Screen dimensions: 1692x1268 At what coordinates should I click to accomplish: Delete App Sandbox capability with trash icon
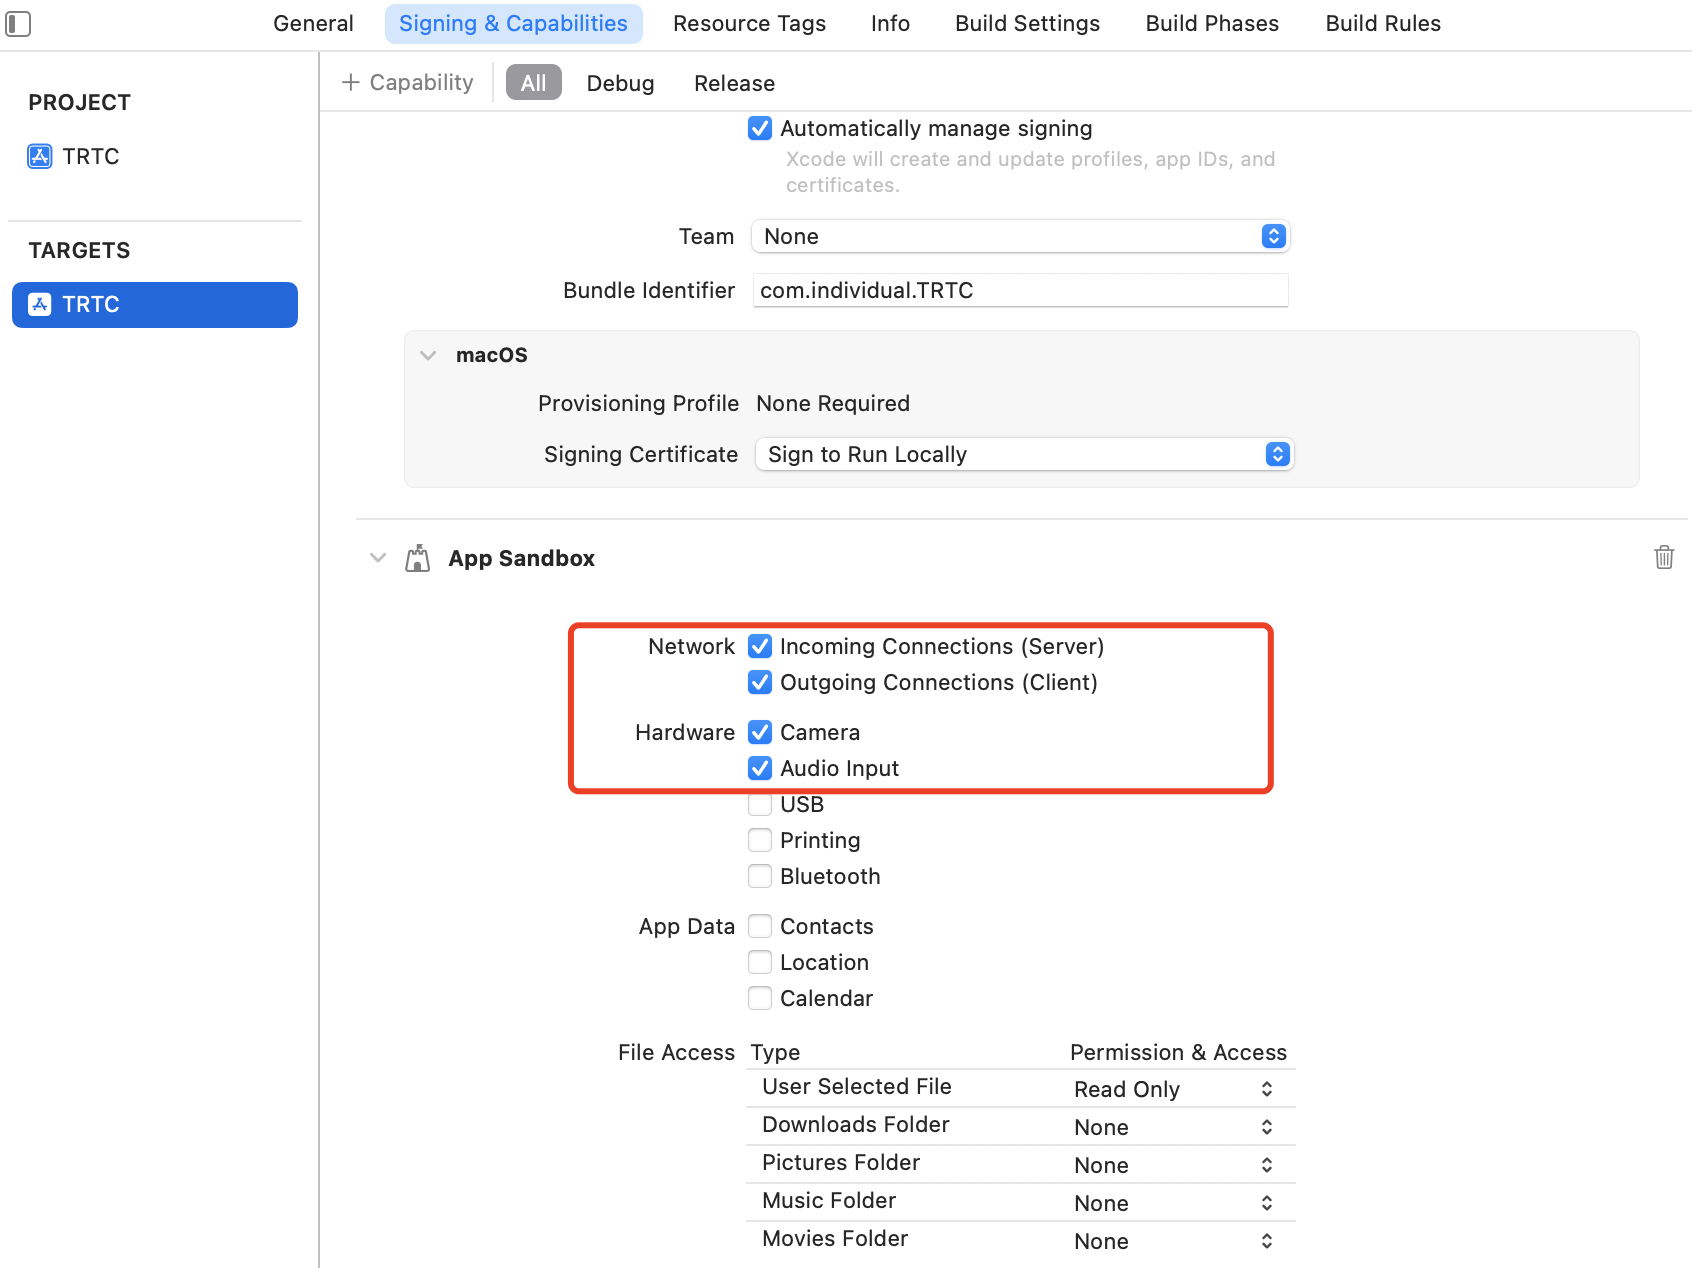point(1664,557)
